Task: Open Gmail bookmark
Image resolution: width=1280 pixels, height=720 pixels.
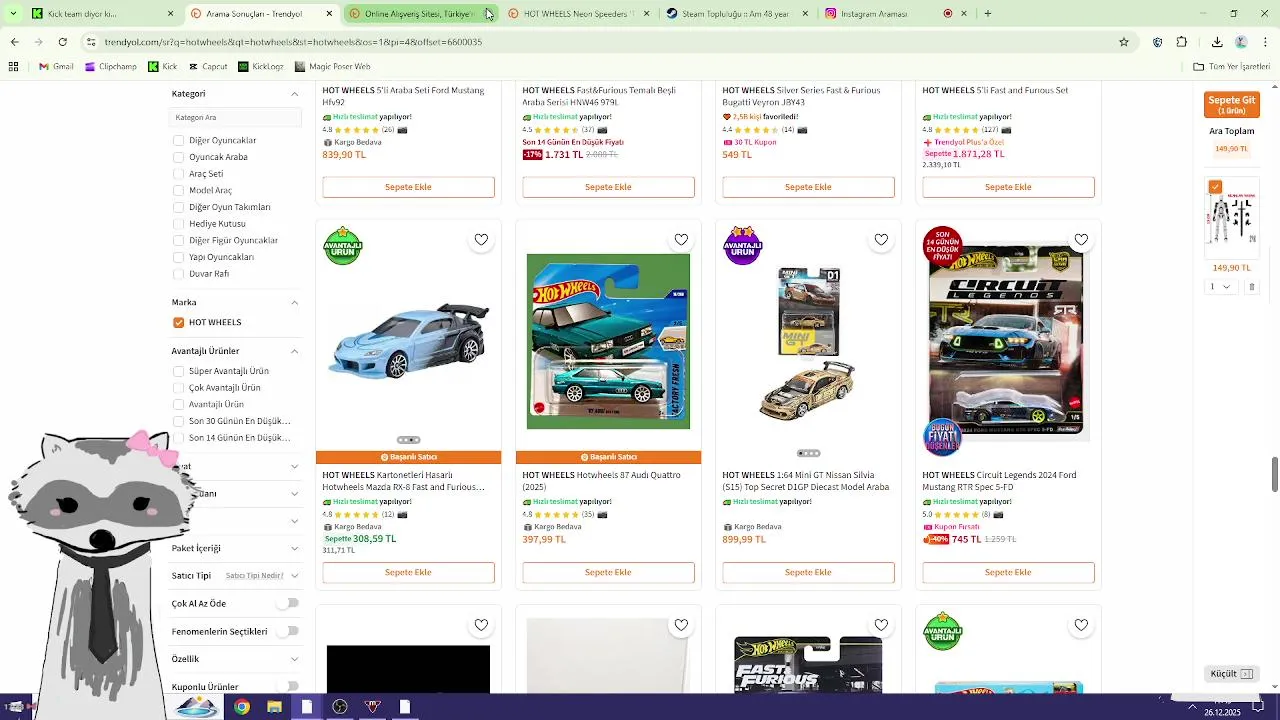Action: click(x=56, y=67)
